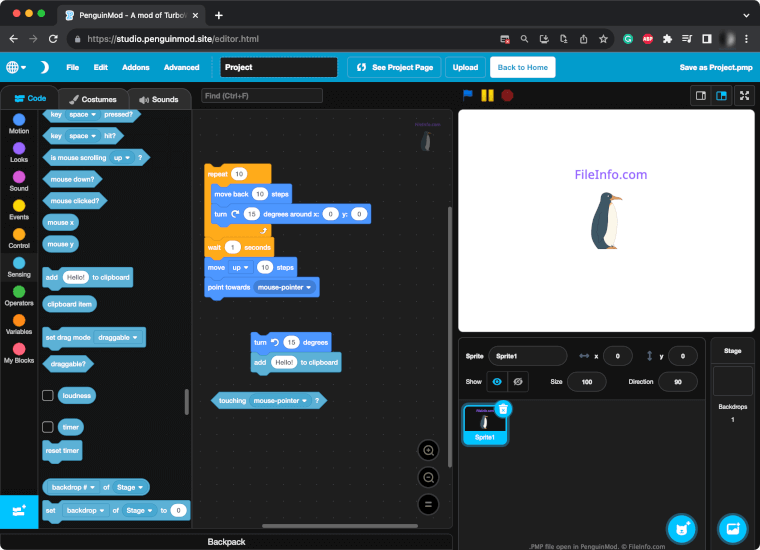Zoom in on the code workspace
Screen dimensions: 760x550
tap(428, 451)
